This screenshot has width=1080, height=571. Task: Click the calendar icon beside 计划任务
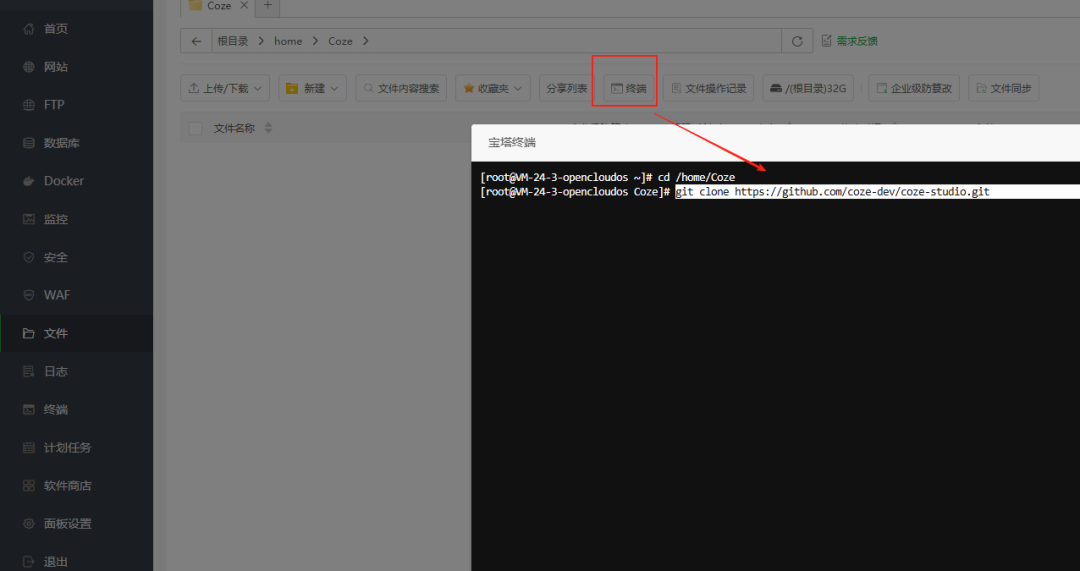coord(28,448)
